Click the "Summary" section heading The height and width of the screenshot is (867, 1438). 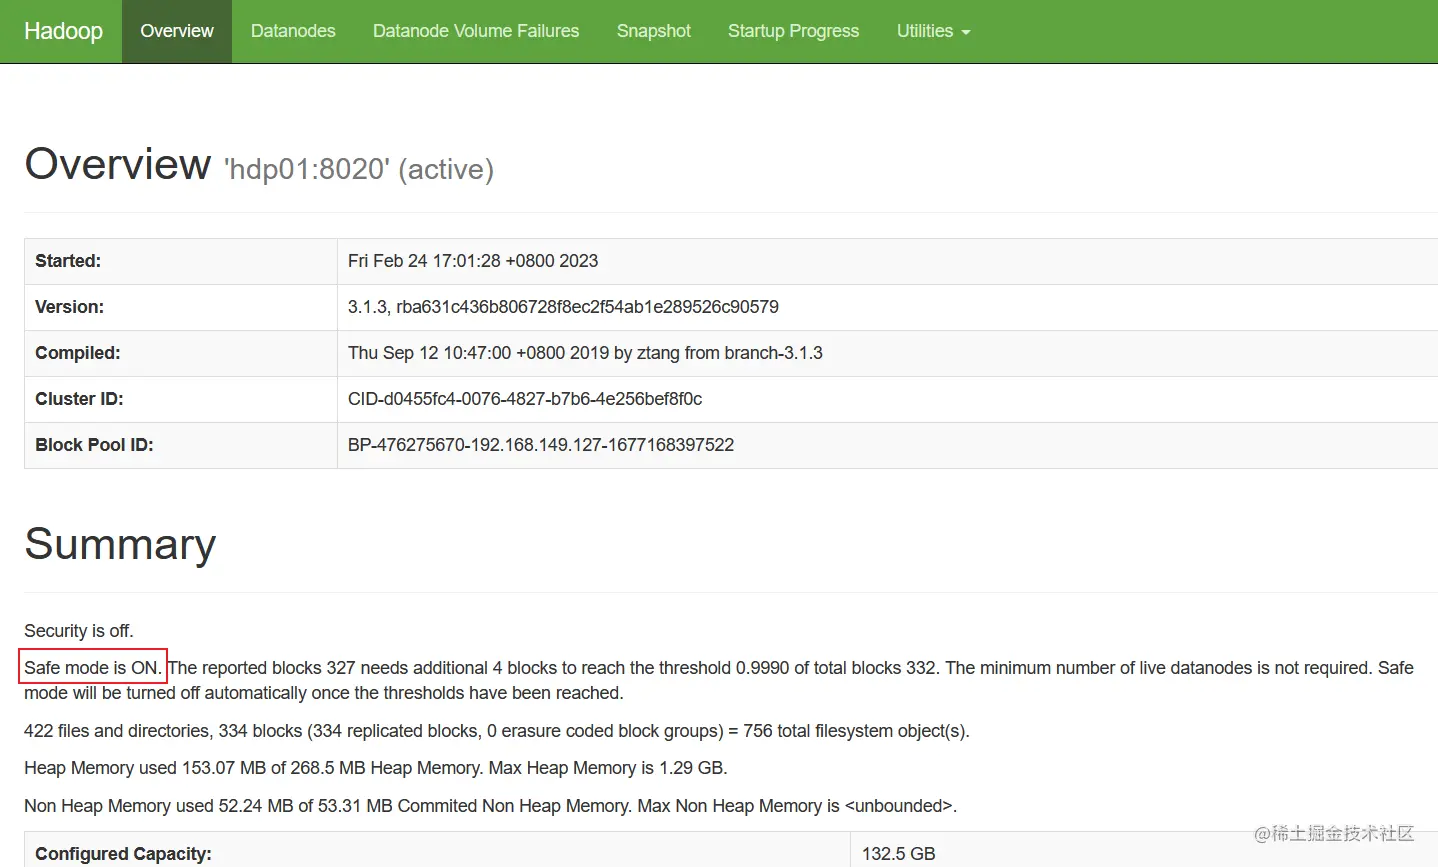click(120, 544)
